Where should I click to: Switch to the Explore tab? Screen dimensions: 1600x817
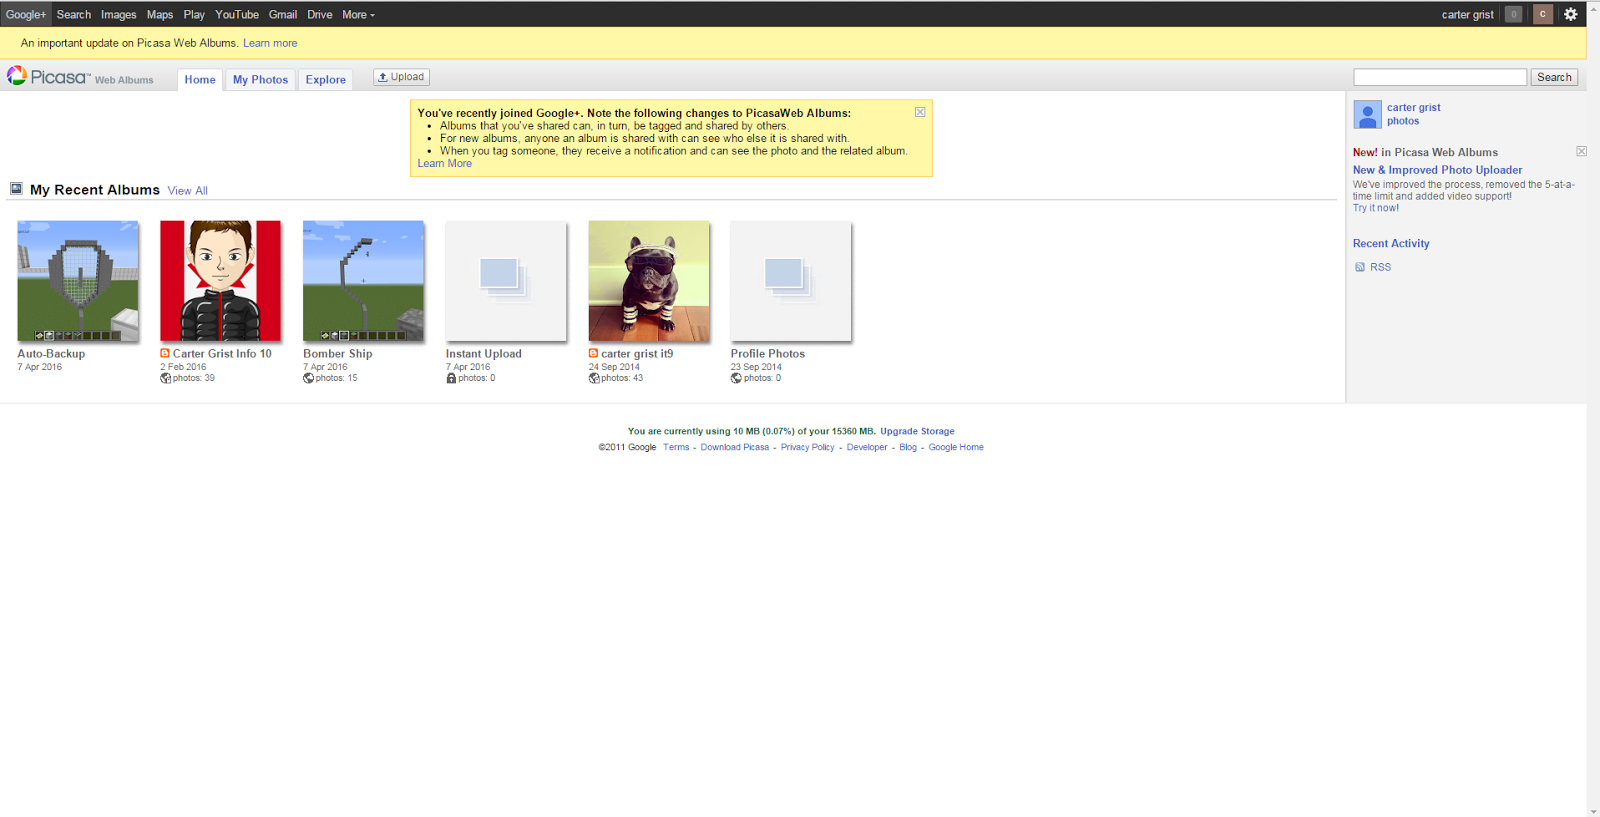pyautogui.click(x=326, y=80)
